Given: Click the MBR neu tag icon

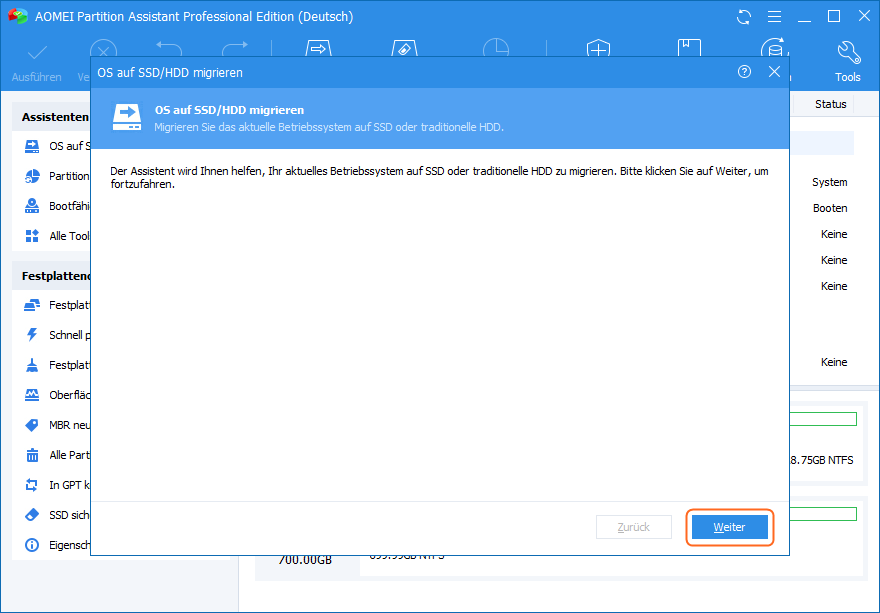Looking at the screenshot, I should tap(32, 425).
